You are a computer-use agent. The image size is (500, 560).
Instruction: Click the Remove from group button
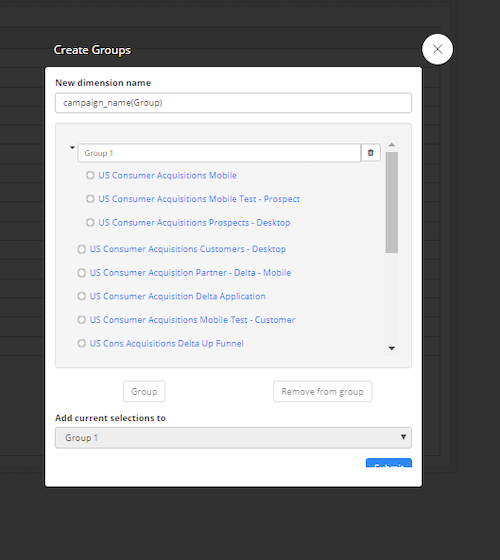[322, 391]
